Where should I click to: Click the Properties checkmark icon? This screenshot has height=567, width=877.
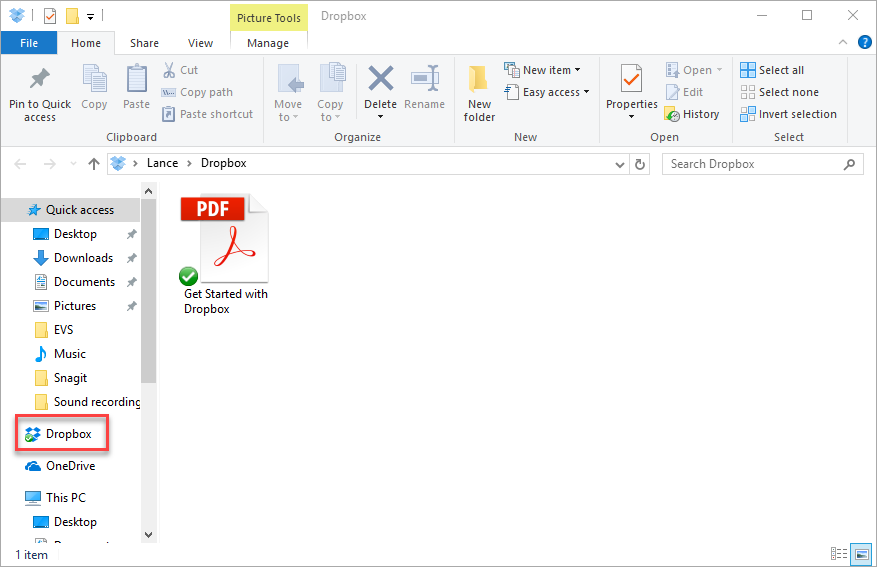pos(631,79)
